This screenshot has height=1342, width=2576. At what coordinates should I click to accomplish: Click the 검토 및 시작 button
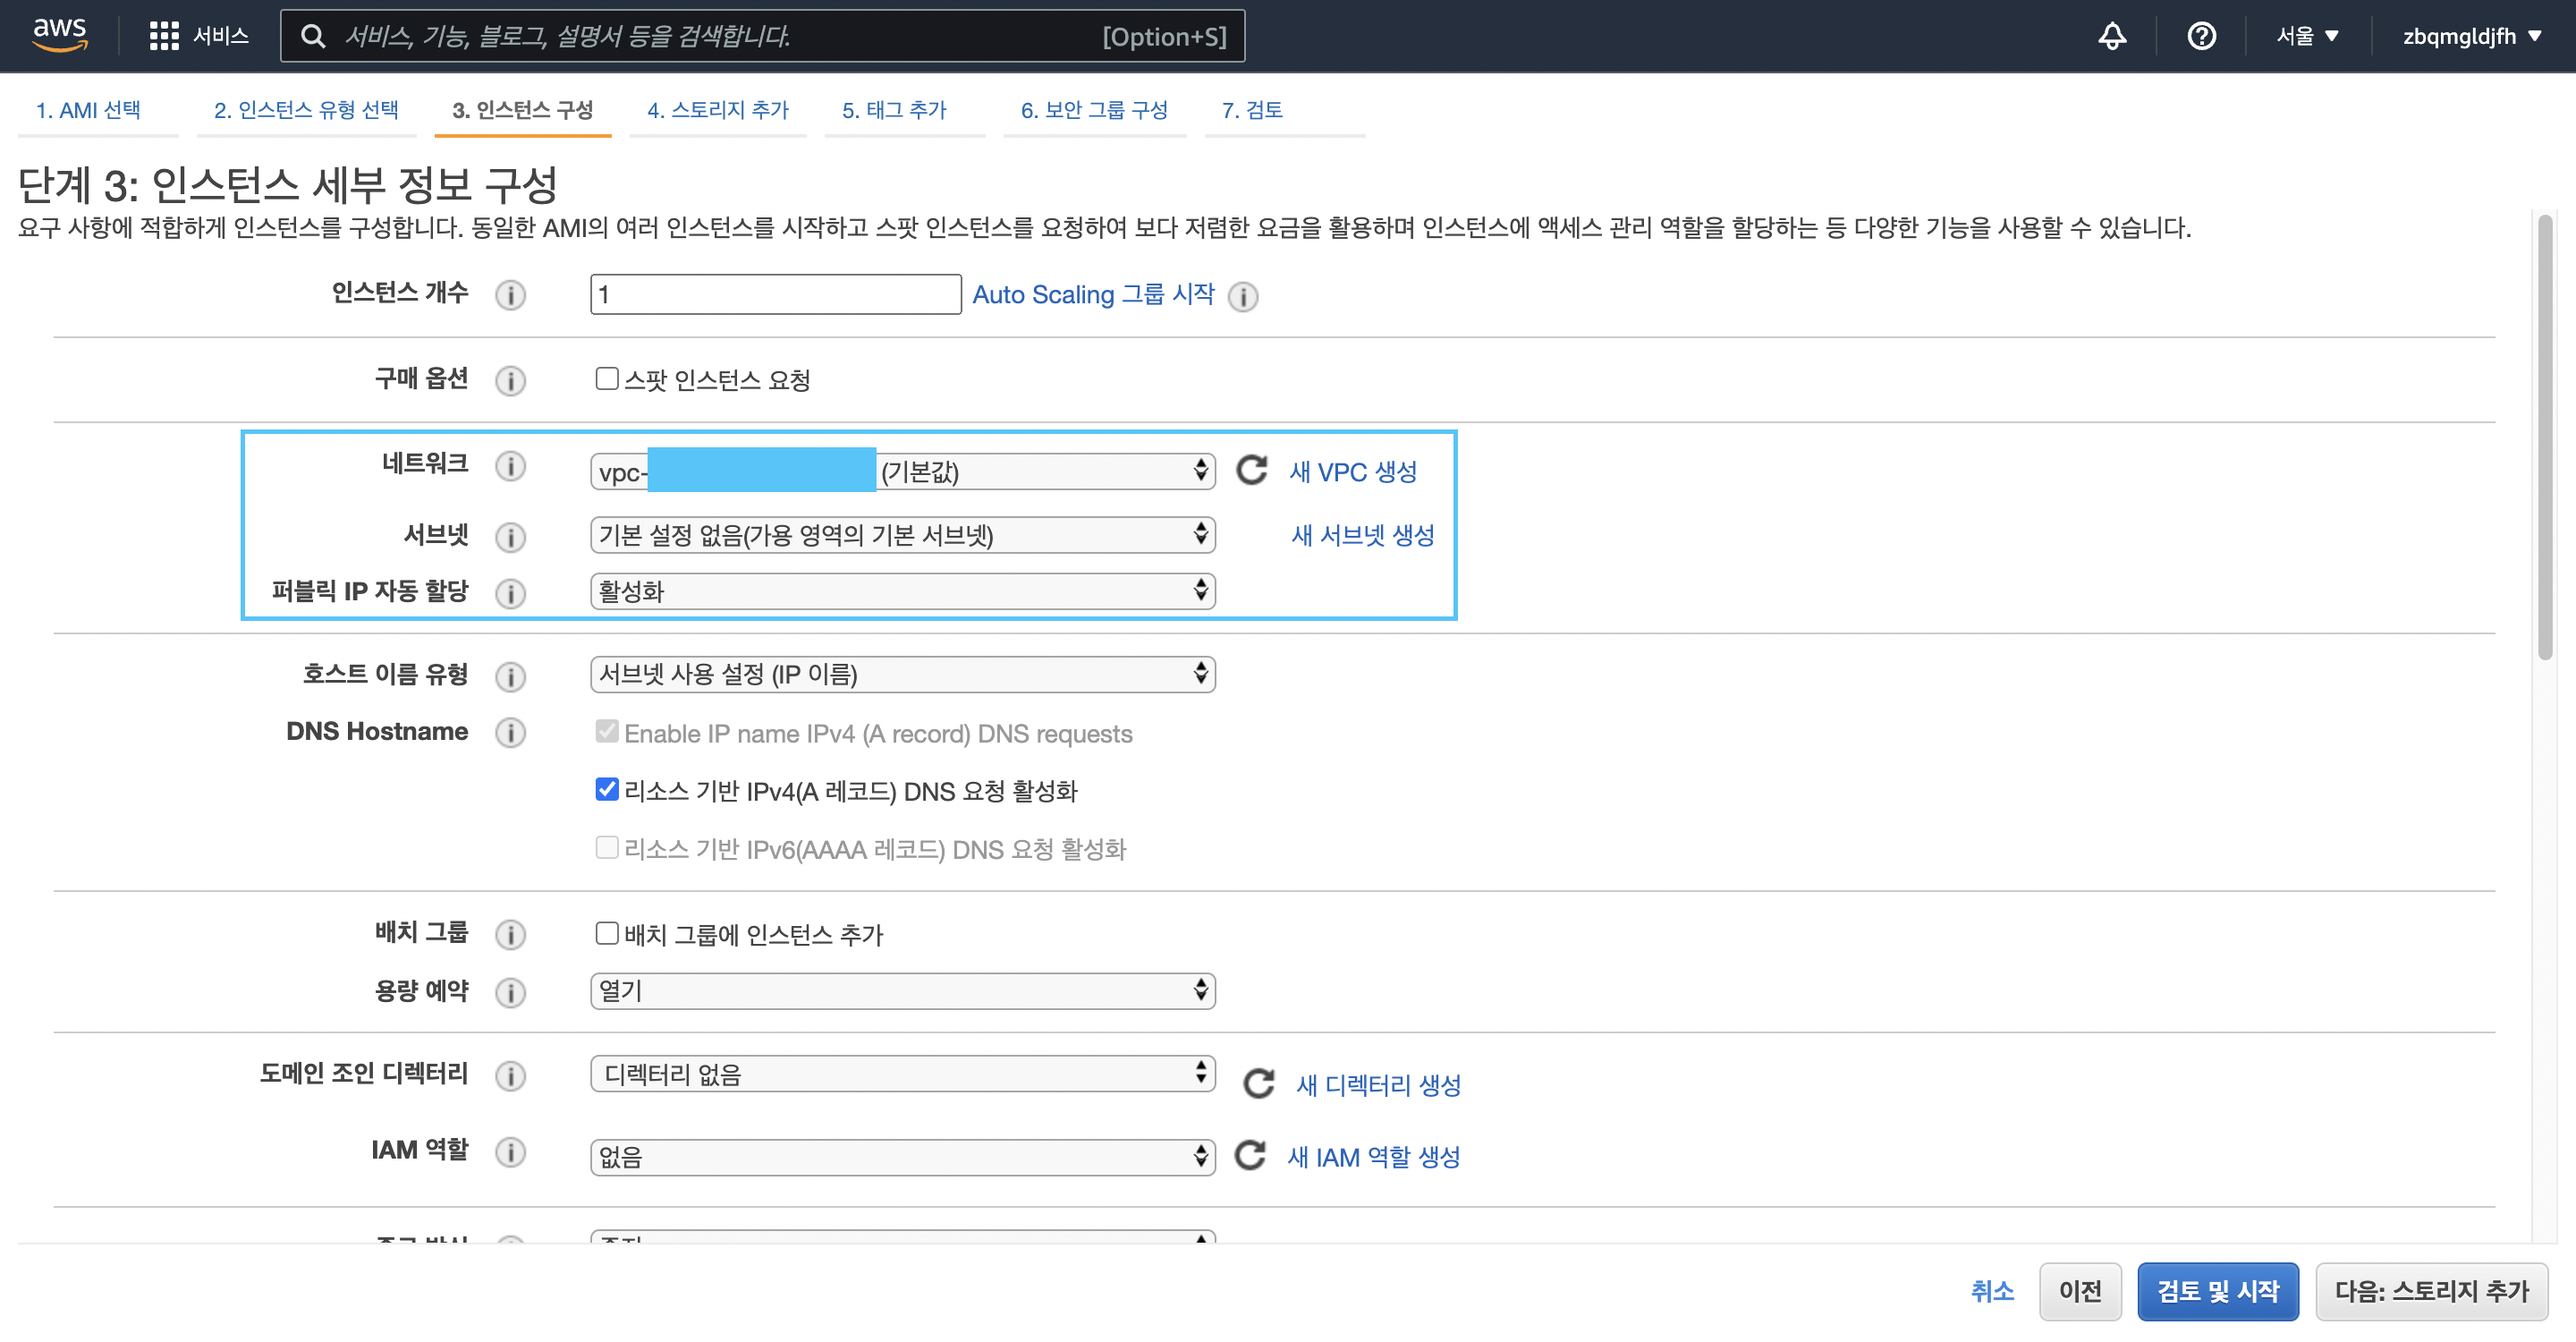[2217, 1290]
